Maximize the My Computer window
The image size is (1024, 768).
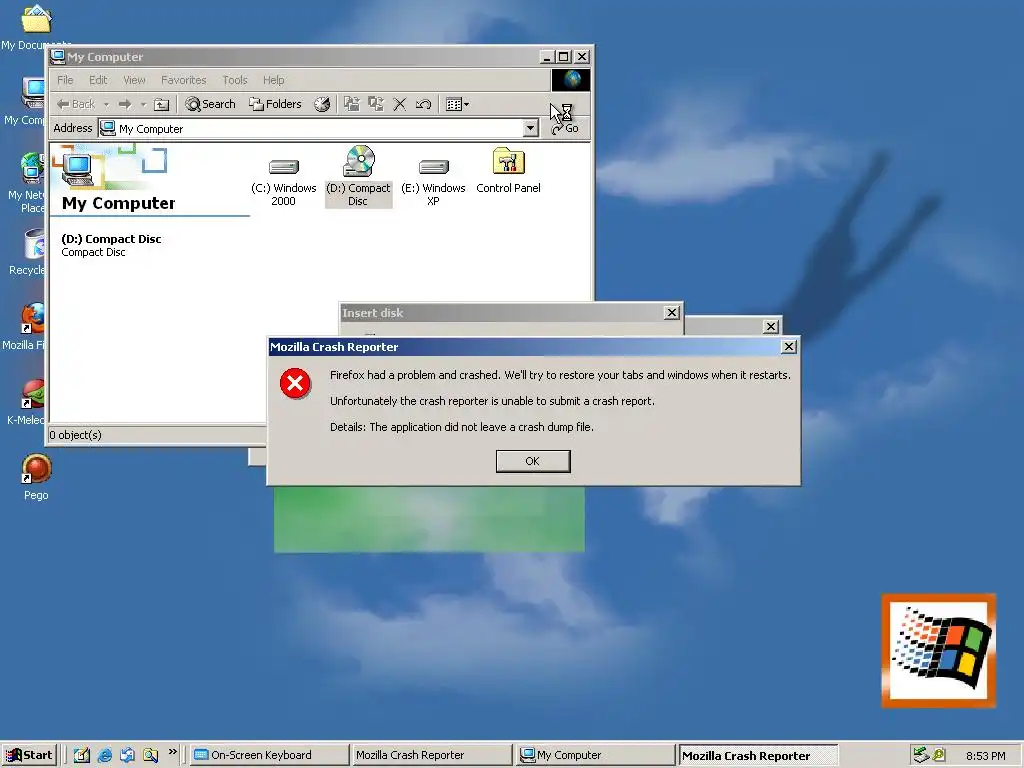tap(564, 57)
